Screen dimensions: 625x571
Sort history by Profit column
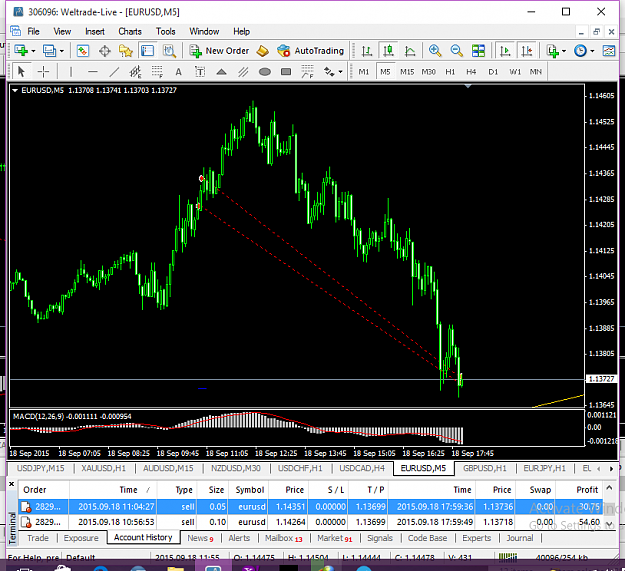click(579, 490)
